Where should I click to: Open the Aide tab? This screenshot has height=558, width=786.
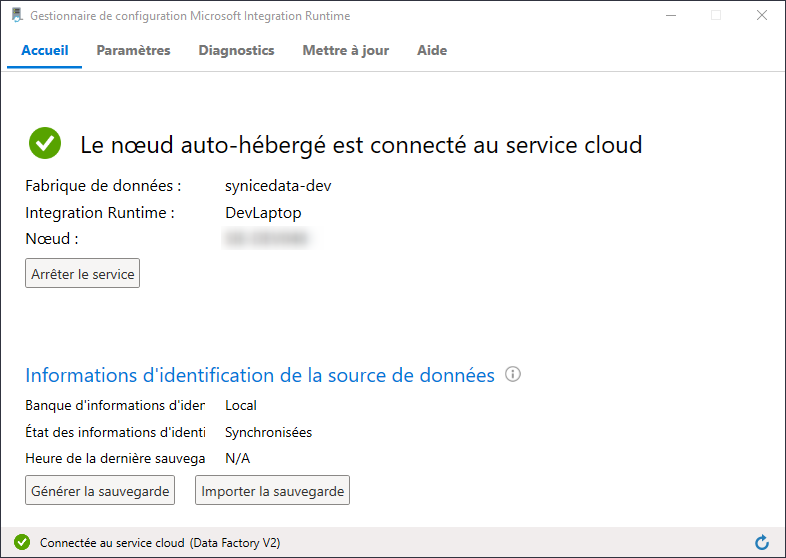pos(432,51)
